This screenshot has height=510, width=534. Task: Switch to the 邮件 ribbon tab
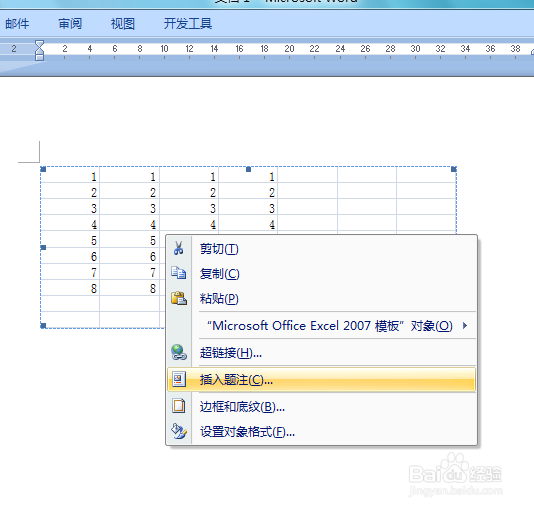tap(17, 23)
